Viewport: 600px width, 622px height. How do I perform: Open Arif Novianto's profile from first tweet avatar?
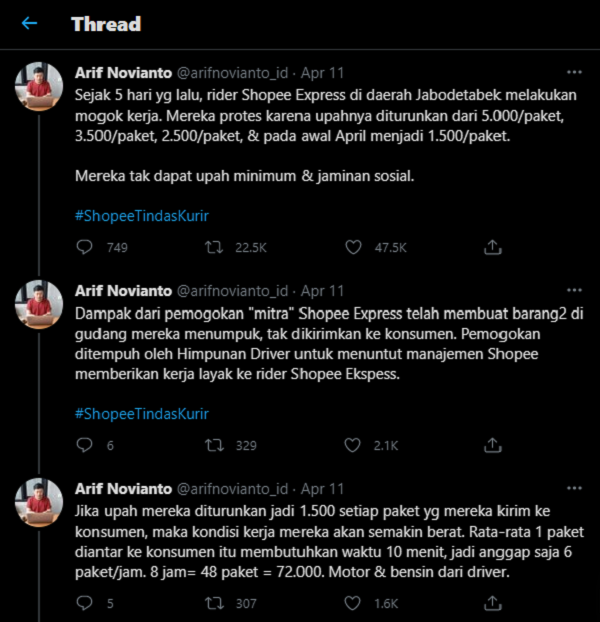pos(39,86)
